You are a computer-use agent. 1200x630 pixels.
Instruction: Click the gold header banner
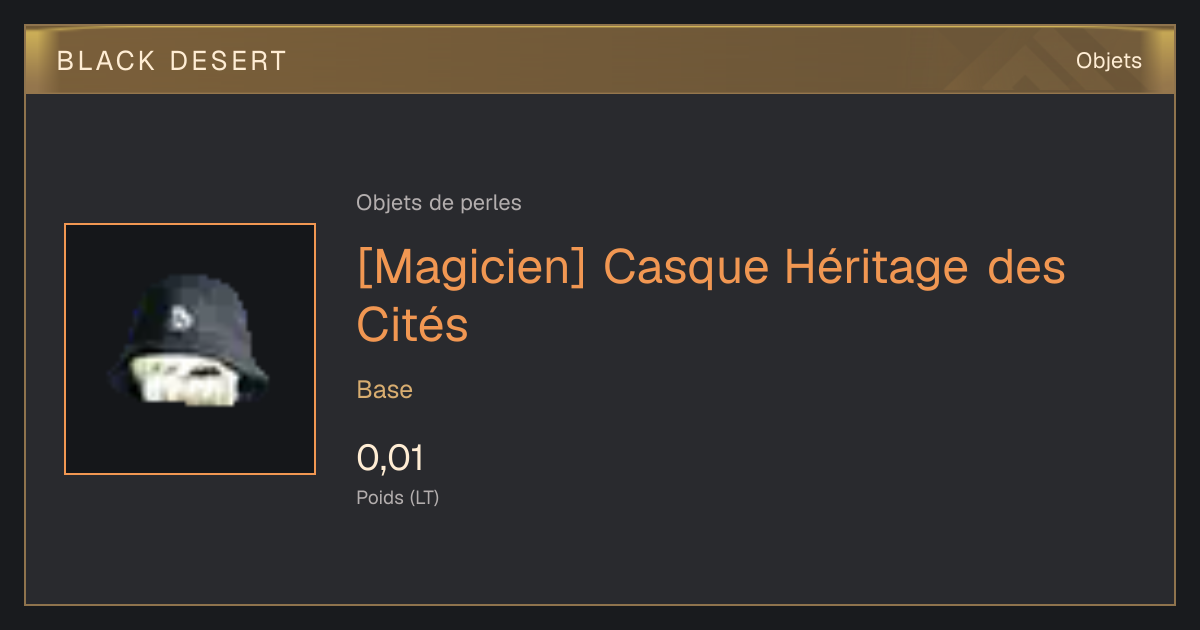[x=600, y=60]
